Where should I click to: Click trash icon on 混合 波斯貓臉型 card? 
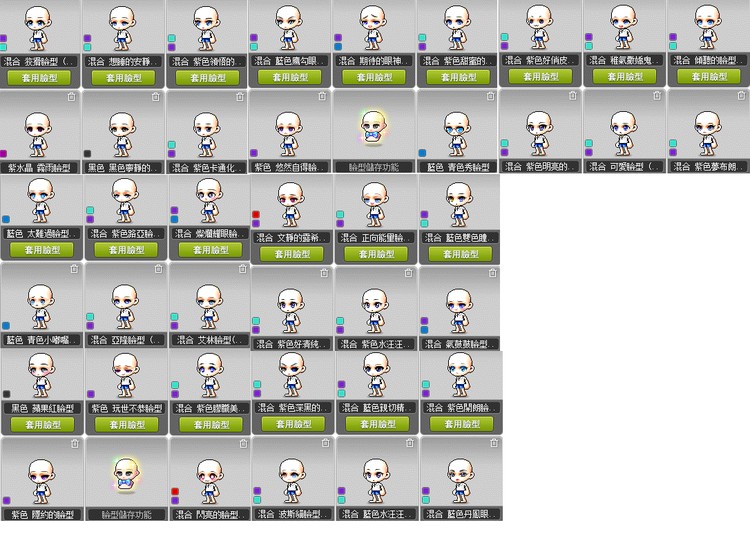coord(325,443)
